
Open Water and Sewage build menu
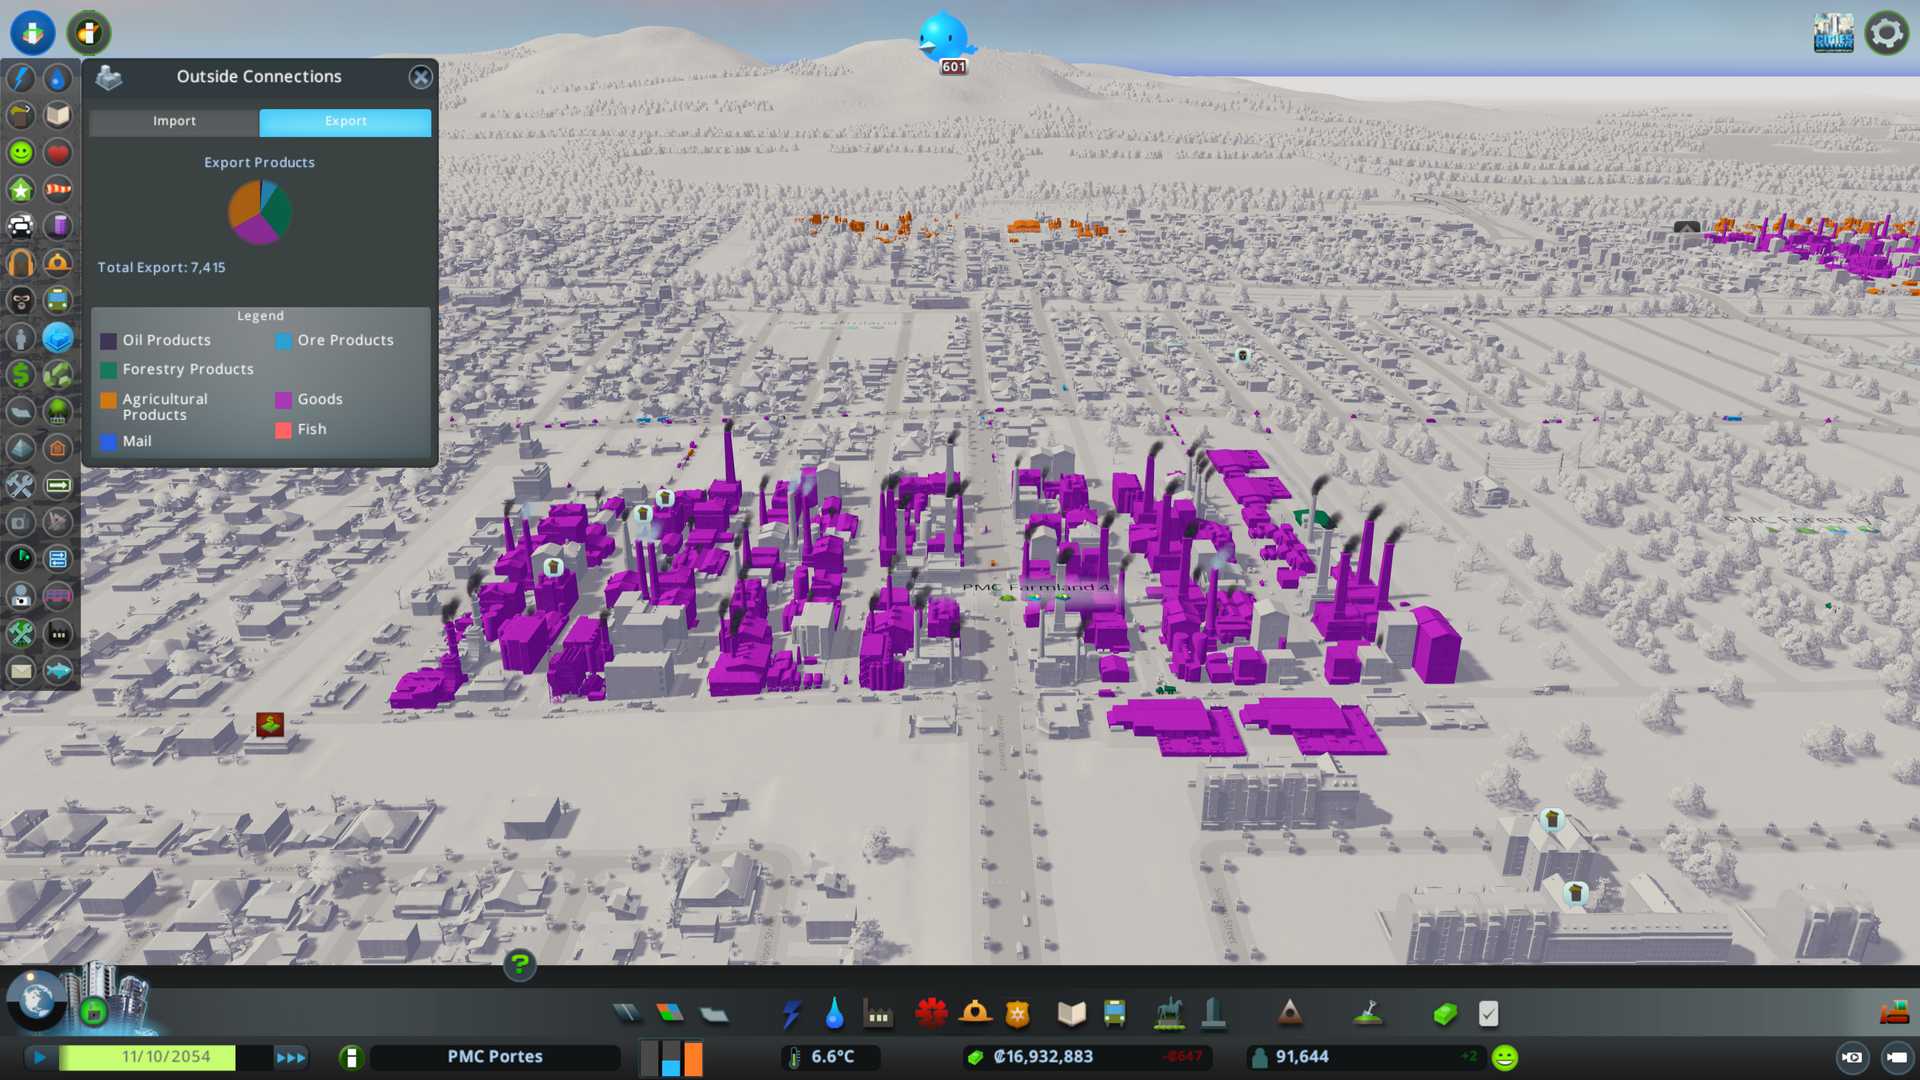click(x=834, y=1014)
